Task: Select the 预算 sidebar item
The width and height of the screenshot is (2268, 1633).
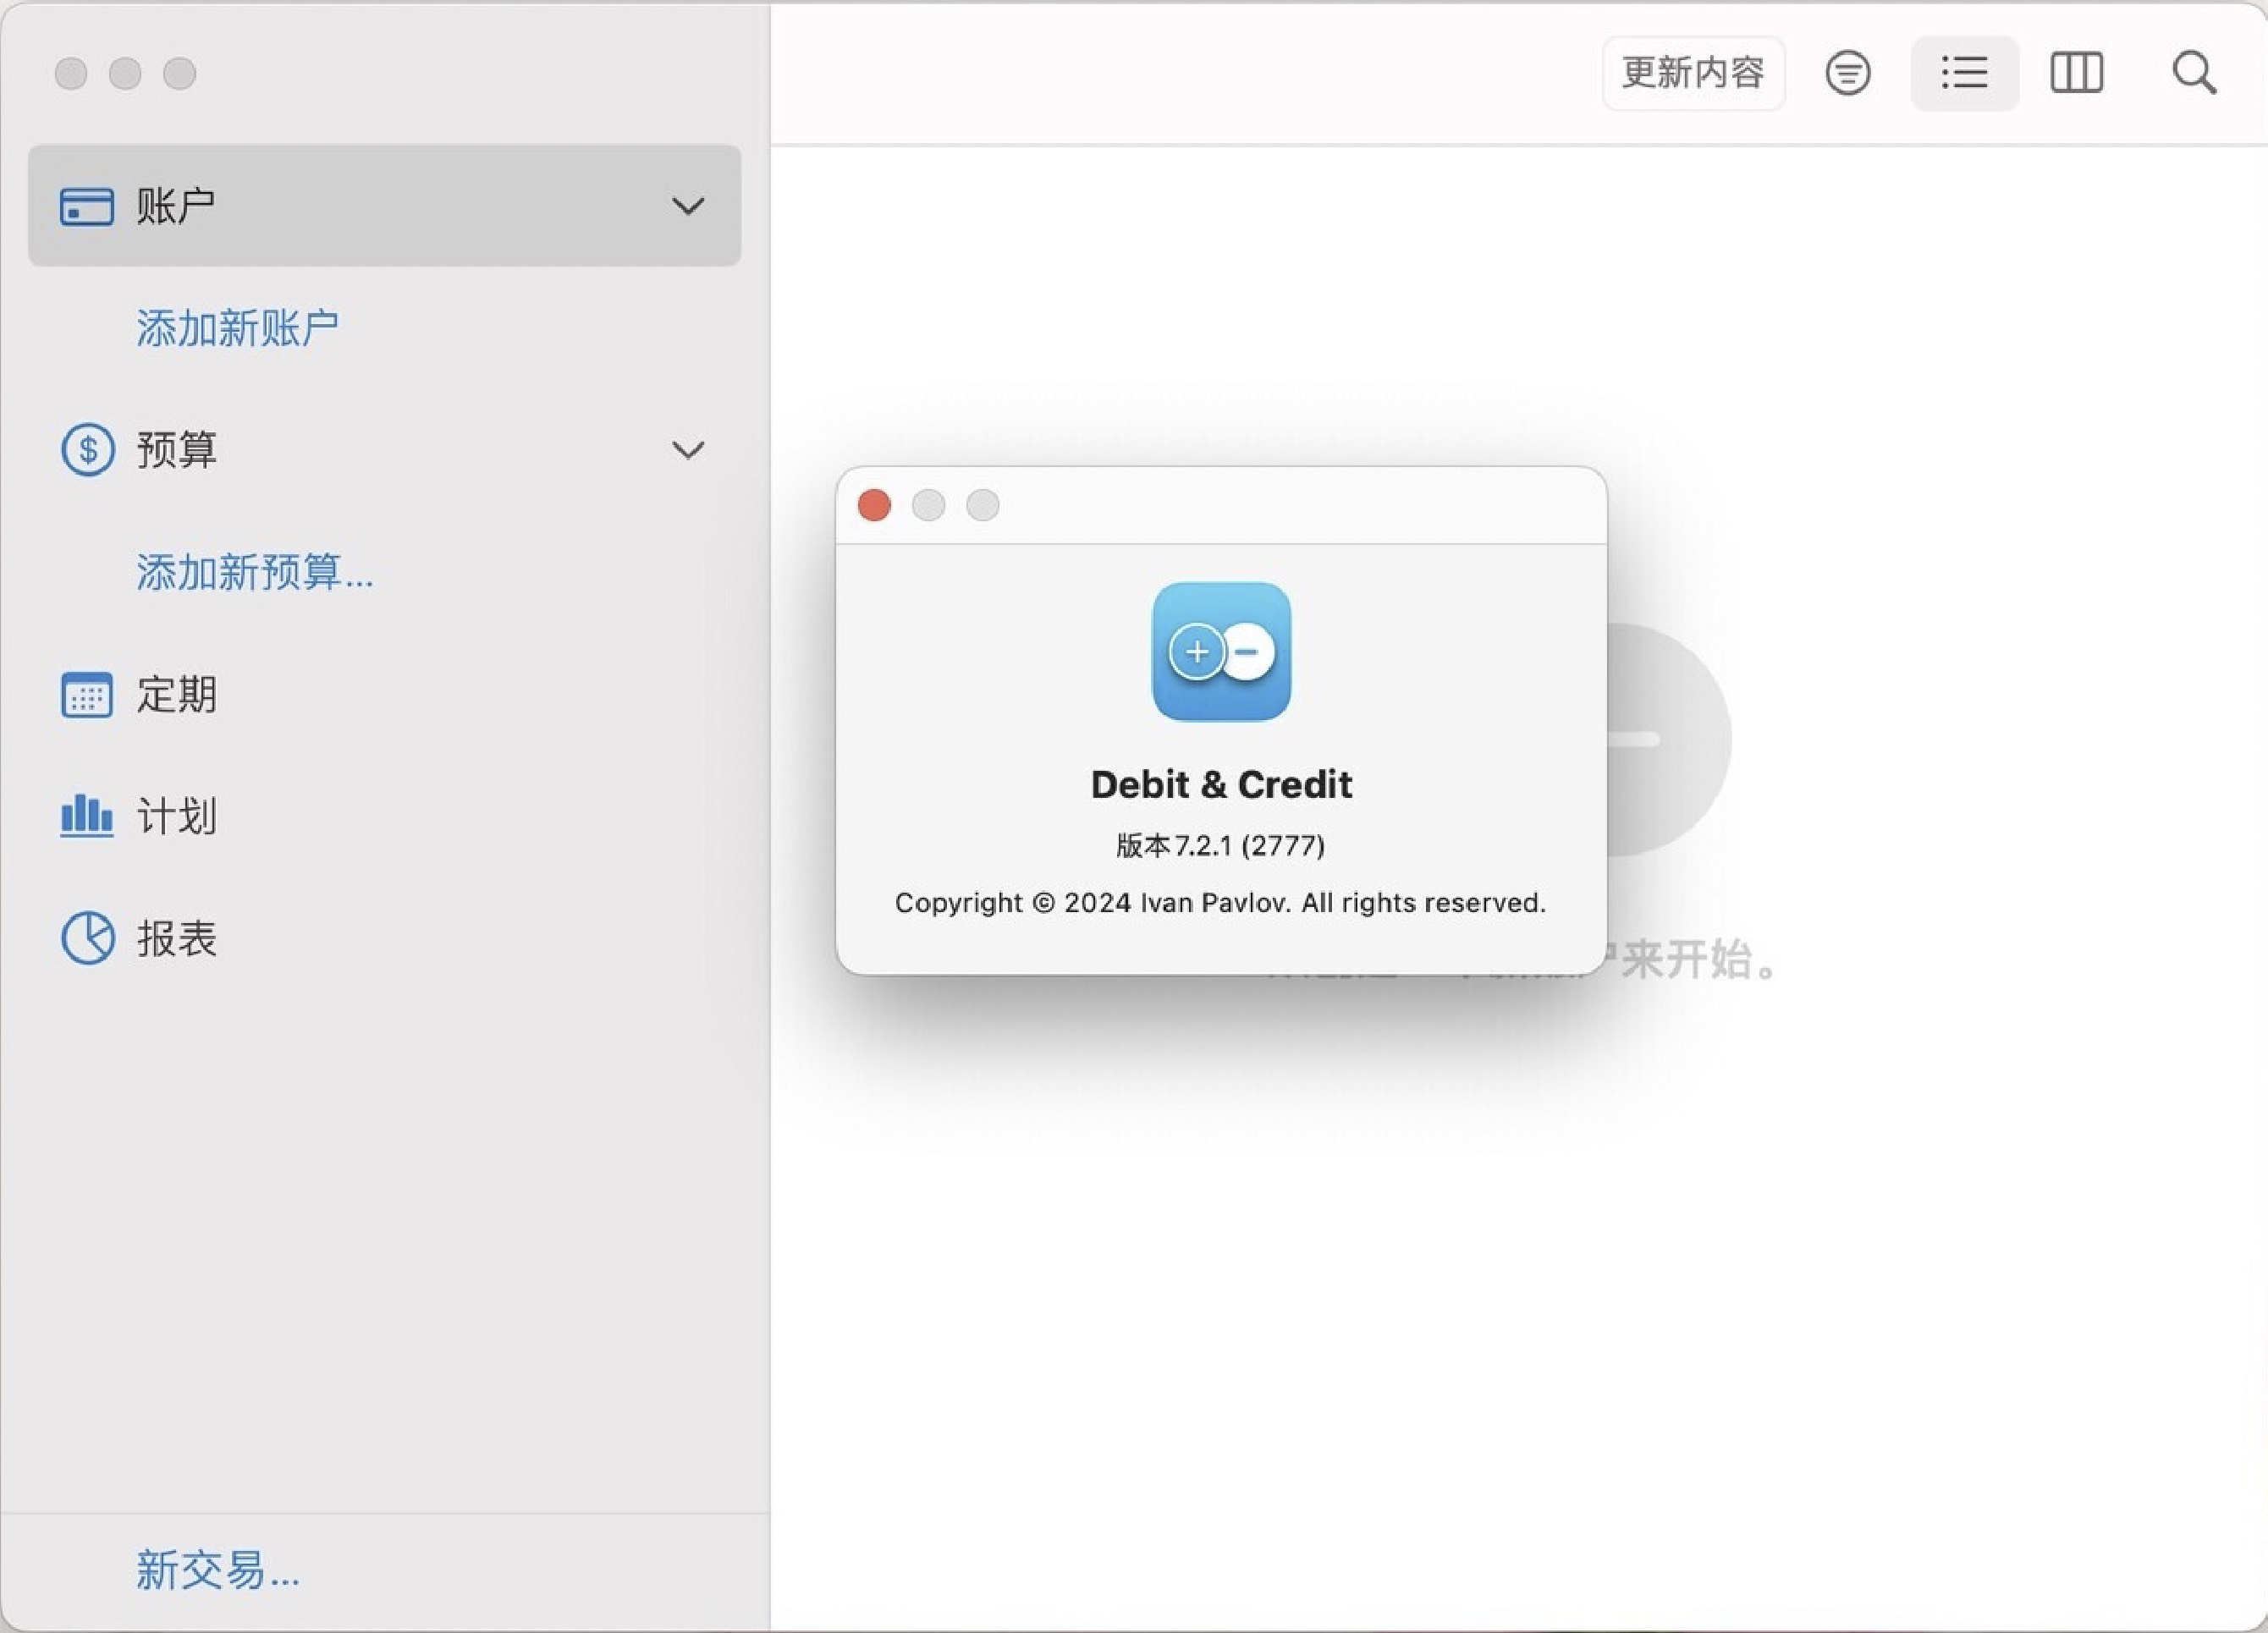Action: [x=384, y=449]
